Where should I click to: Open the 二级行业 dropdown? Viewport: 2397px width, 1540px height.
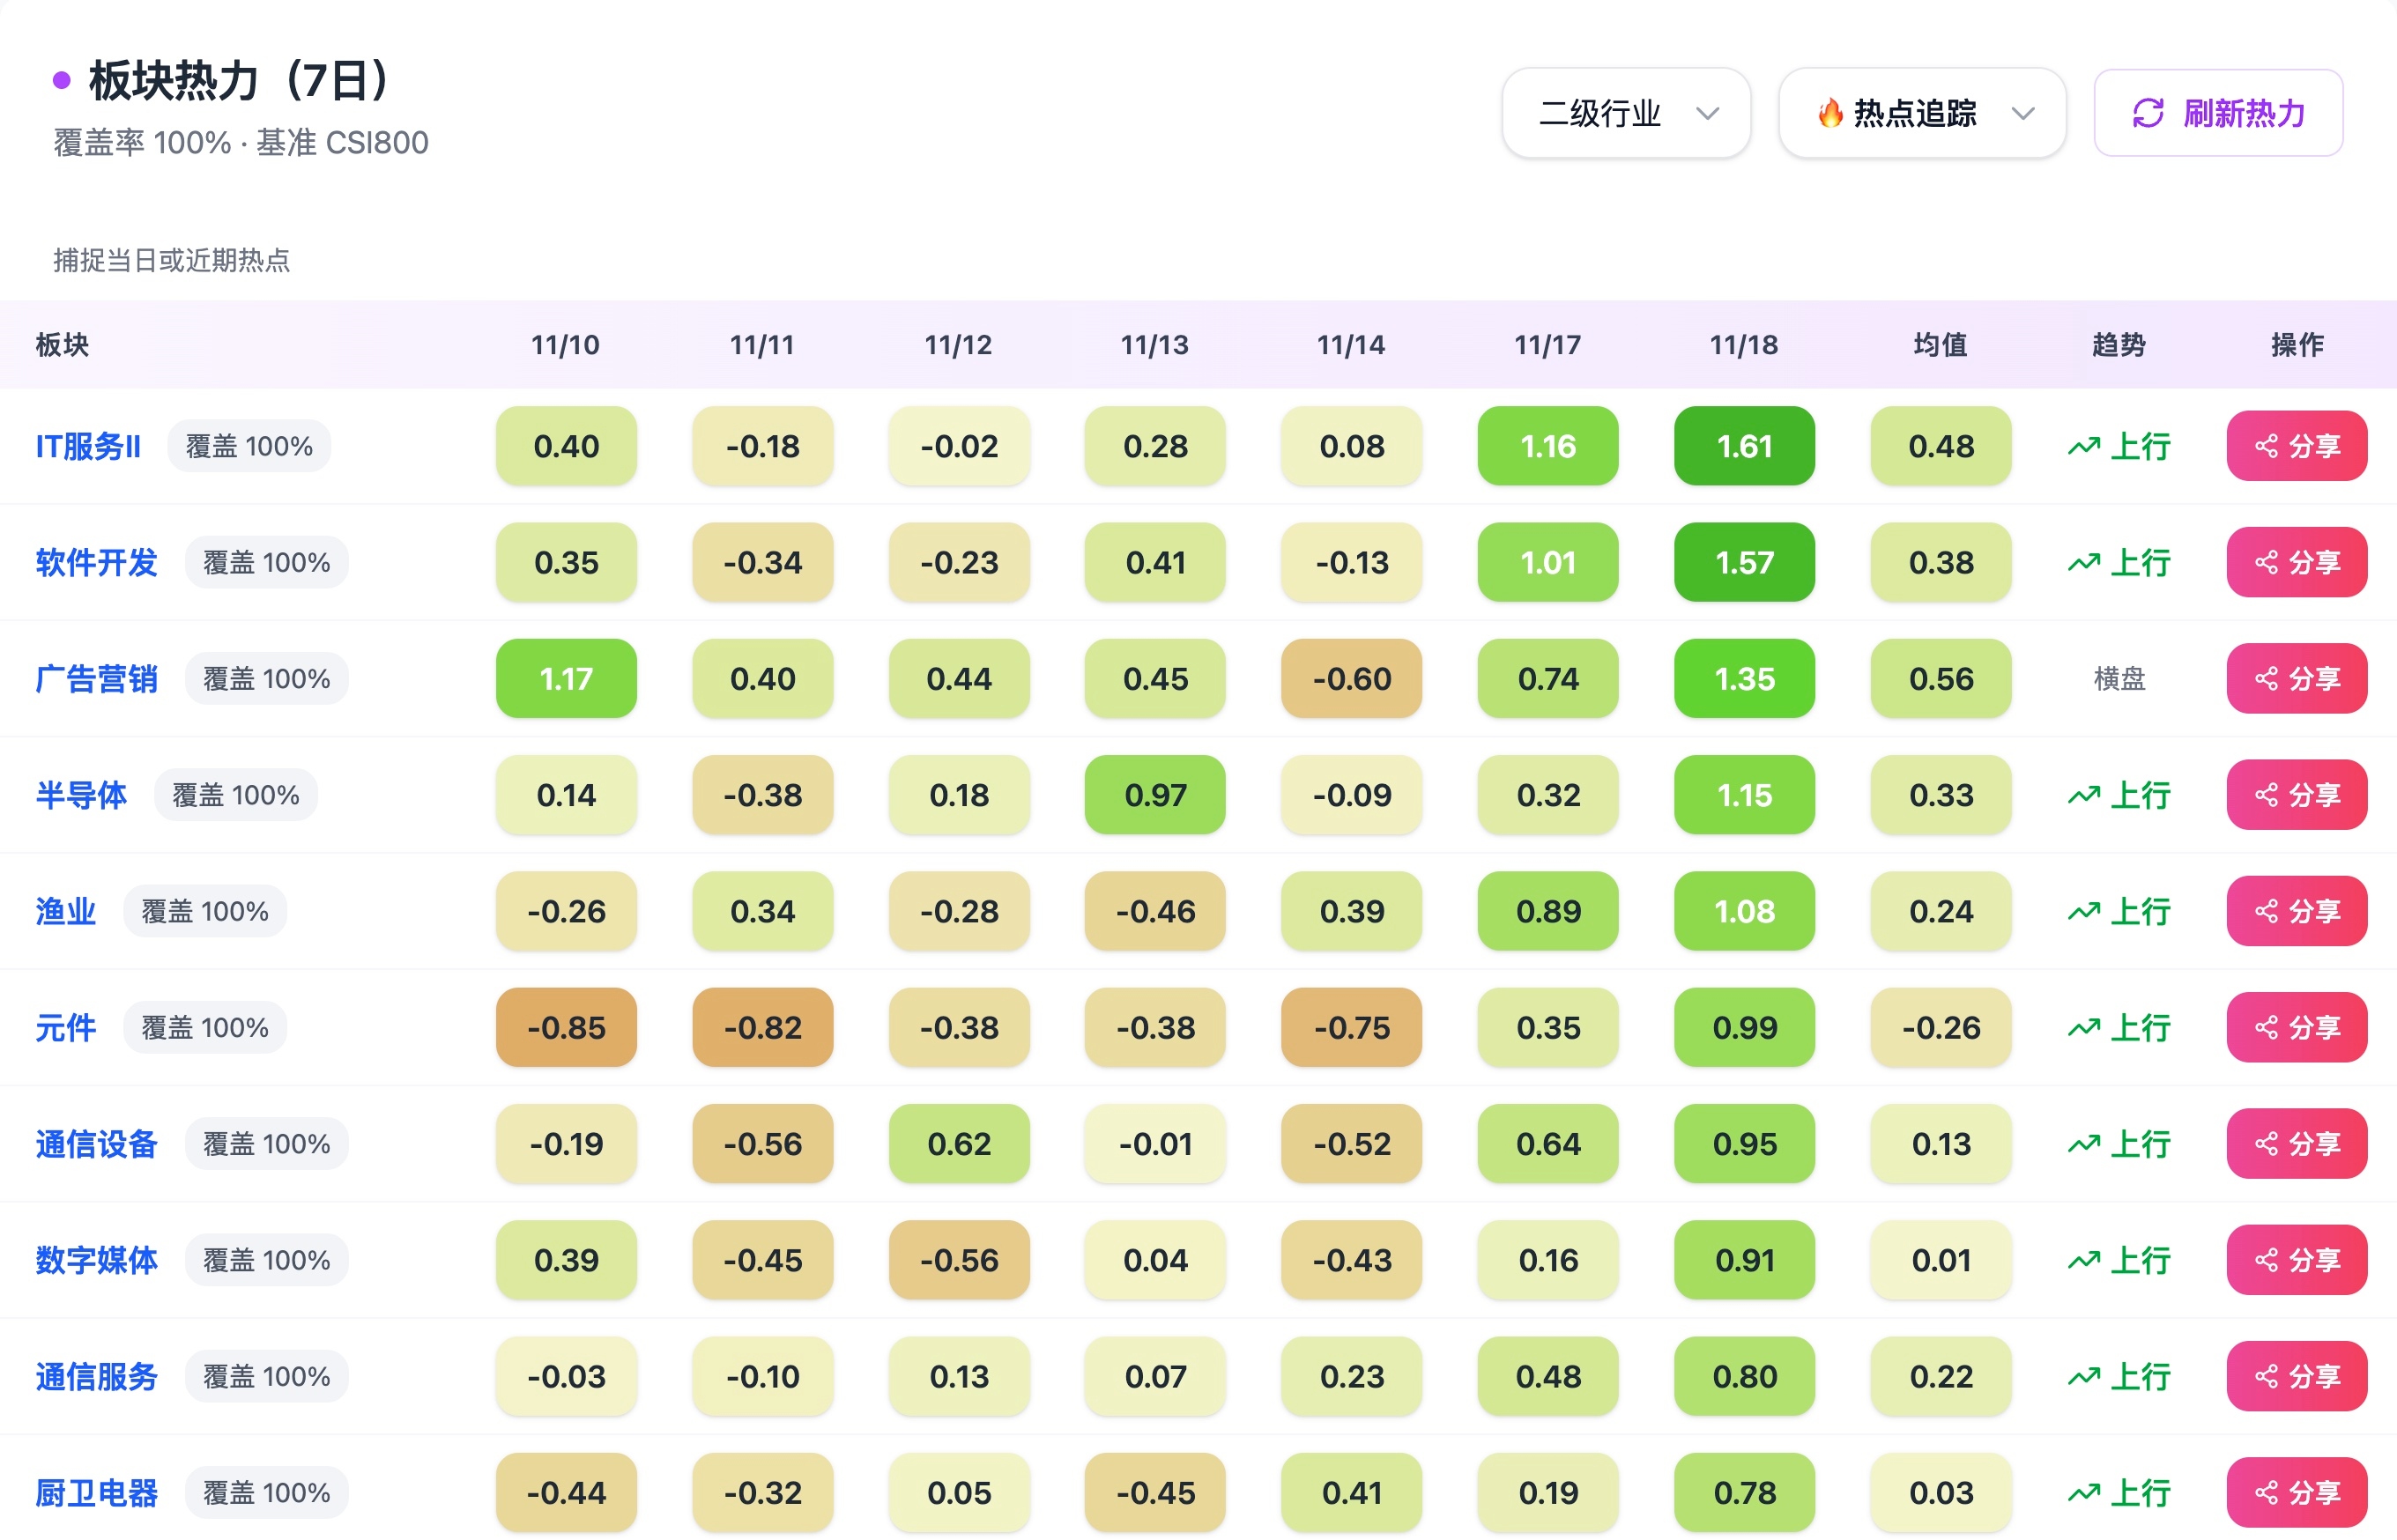(1625, 113)
